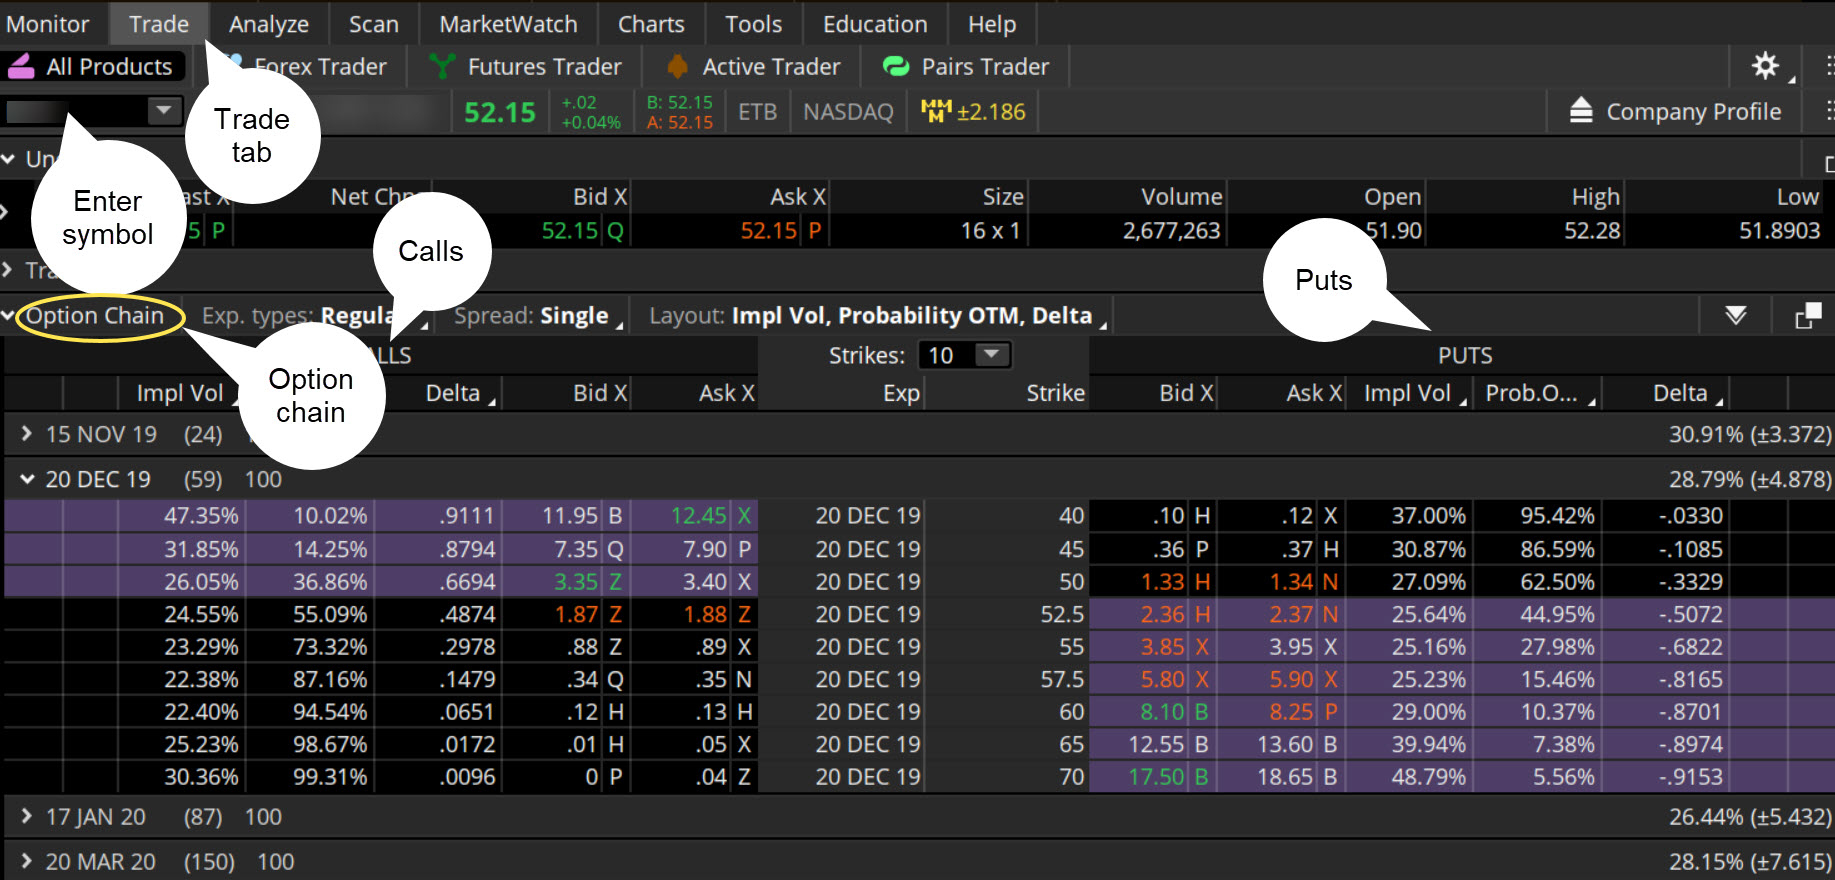Image resolution: width=1835 pixels, height=880 pixels.
Task: Click the calls Delta column header
Action: 453,394
